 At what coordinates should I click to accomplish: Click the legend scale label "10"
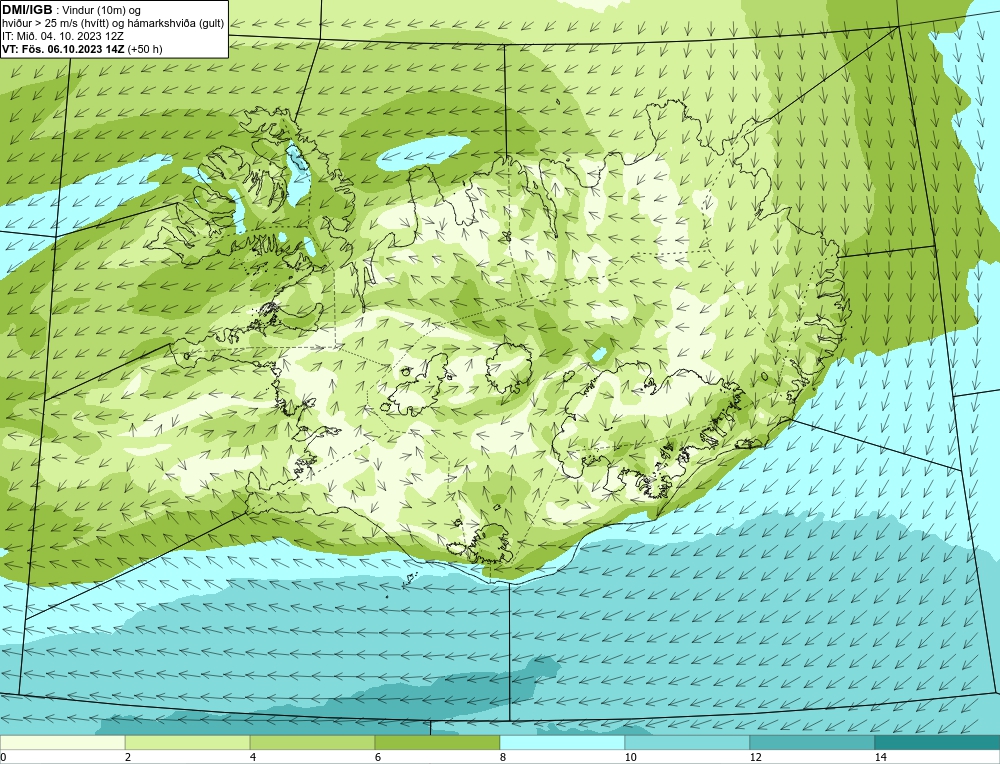pos(630,757)
